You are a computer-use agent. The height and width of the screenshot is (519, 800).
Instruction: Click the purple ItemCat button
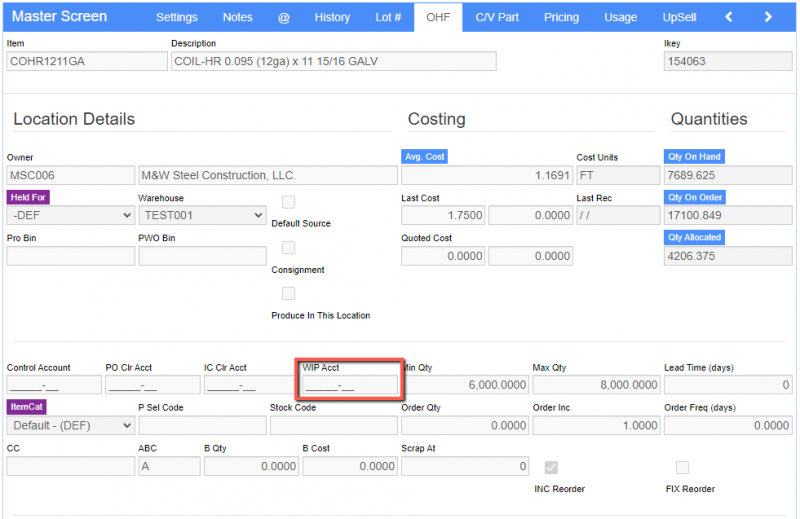point(27,408)
